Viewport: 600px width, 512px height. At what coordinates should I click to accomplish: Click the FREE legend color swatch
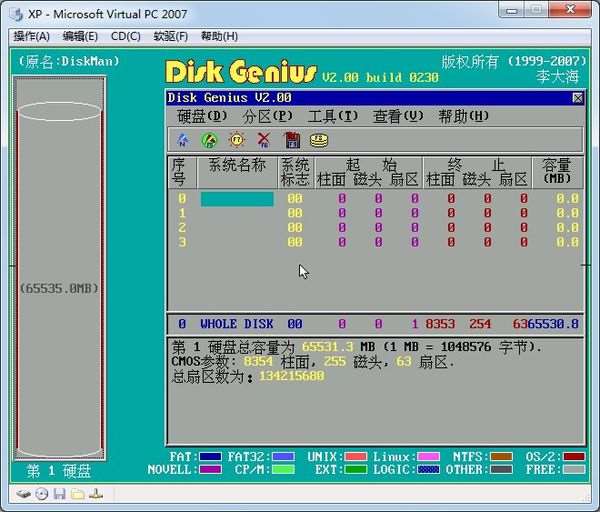(574, 470)
